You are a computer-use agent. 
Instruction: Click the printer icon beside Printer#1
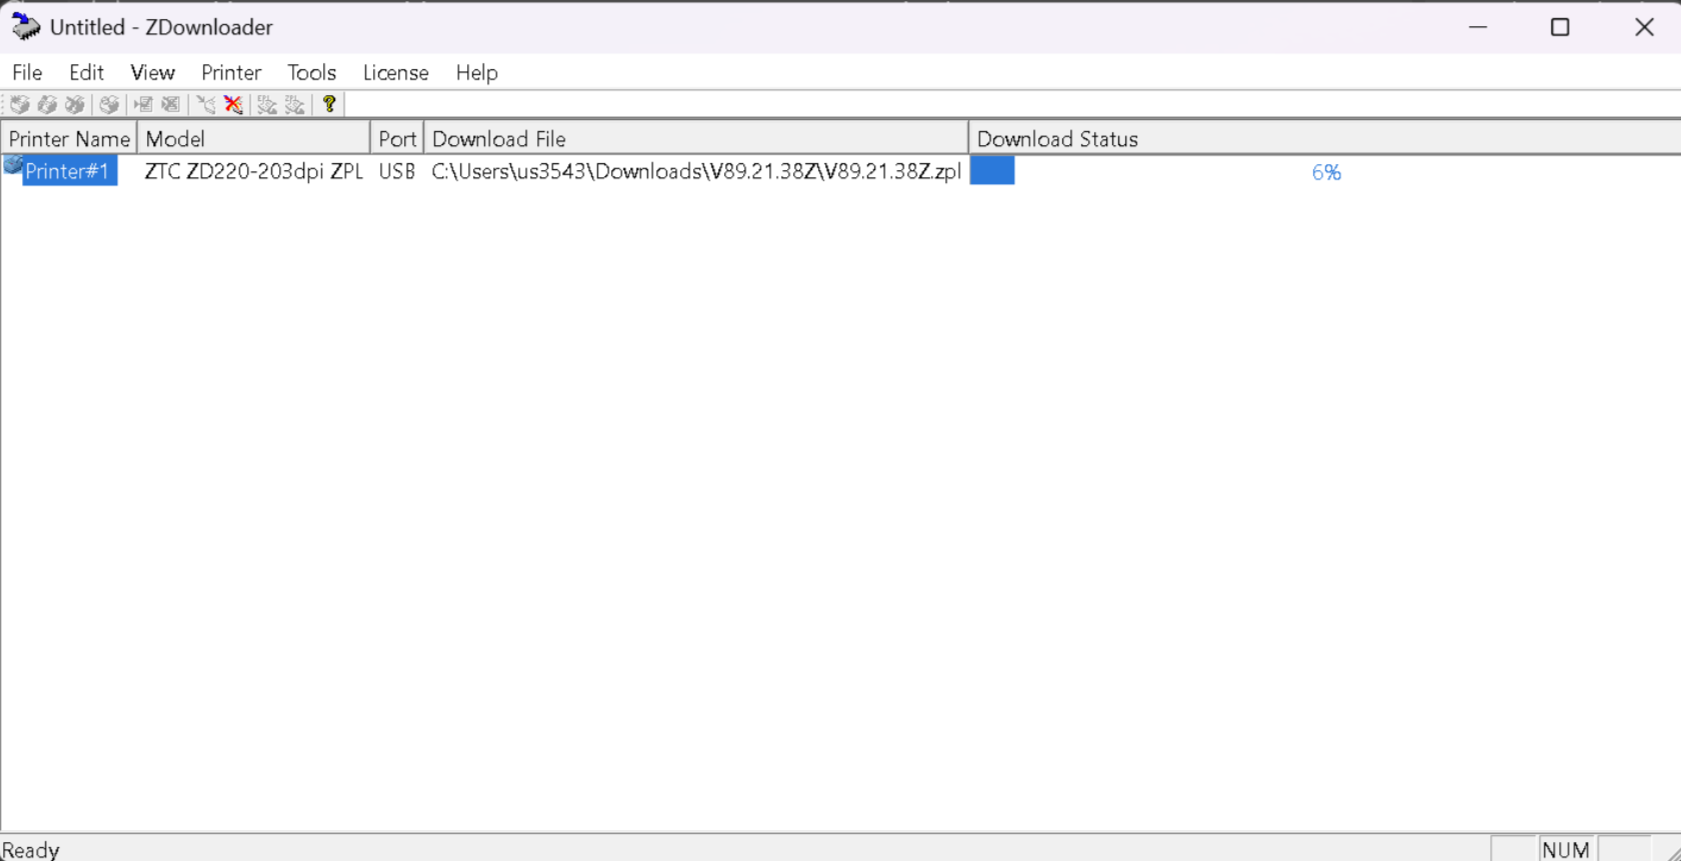pos(12,166)
